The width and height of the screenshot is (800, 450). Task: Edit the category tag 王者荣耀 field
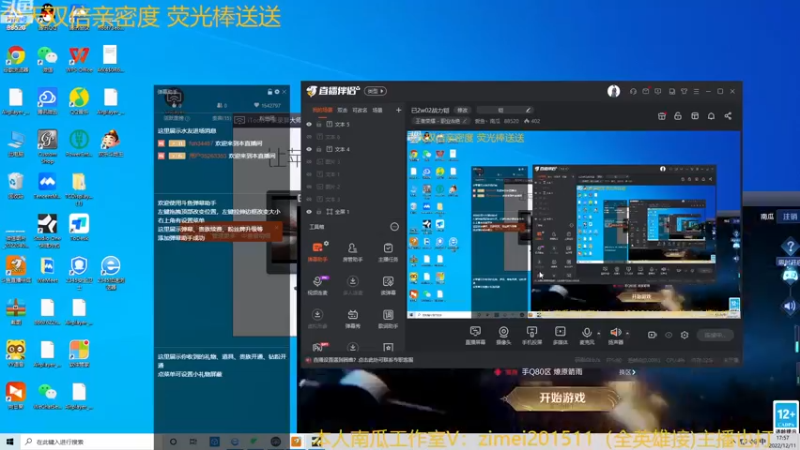coord(441,121)
